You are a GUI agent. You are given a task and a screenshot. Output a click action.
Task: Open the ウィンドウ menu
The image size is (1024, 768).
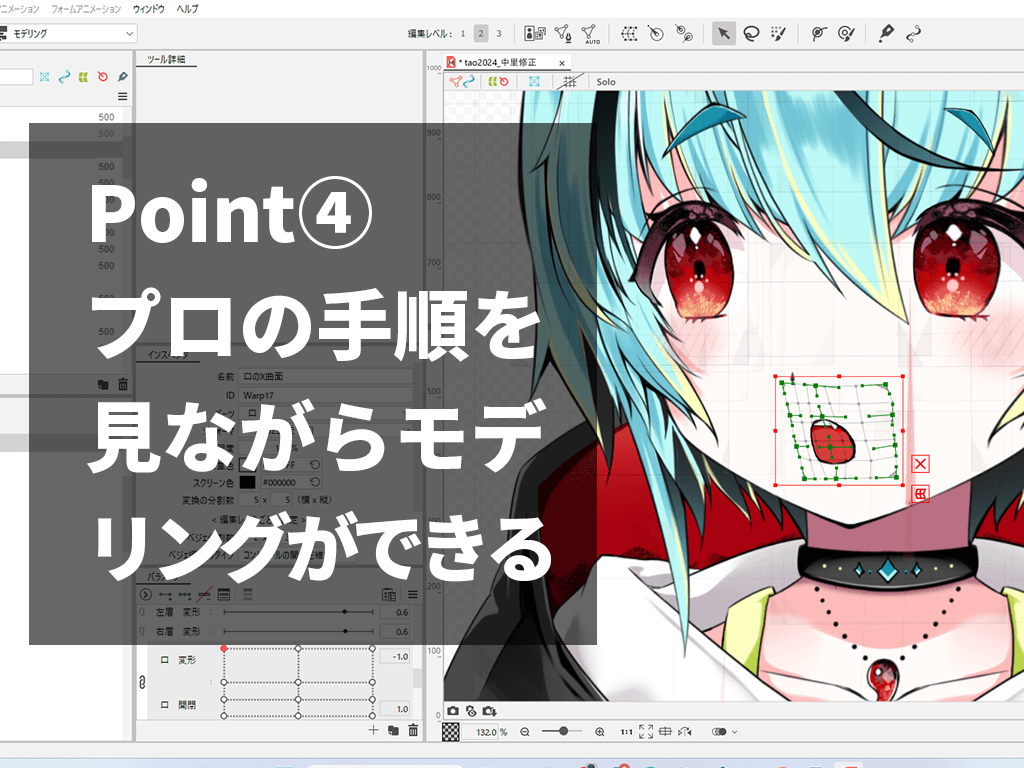tap(148, 9)
